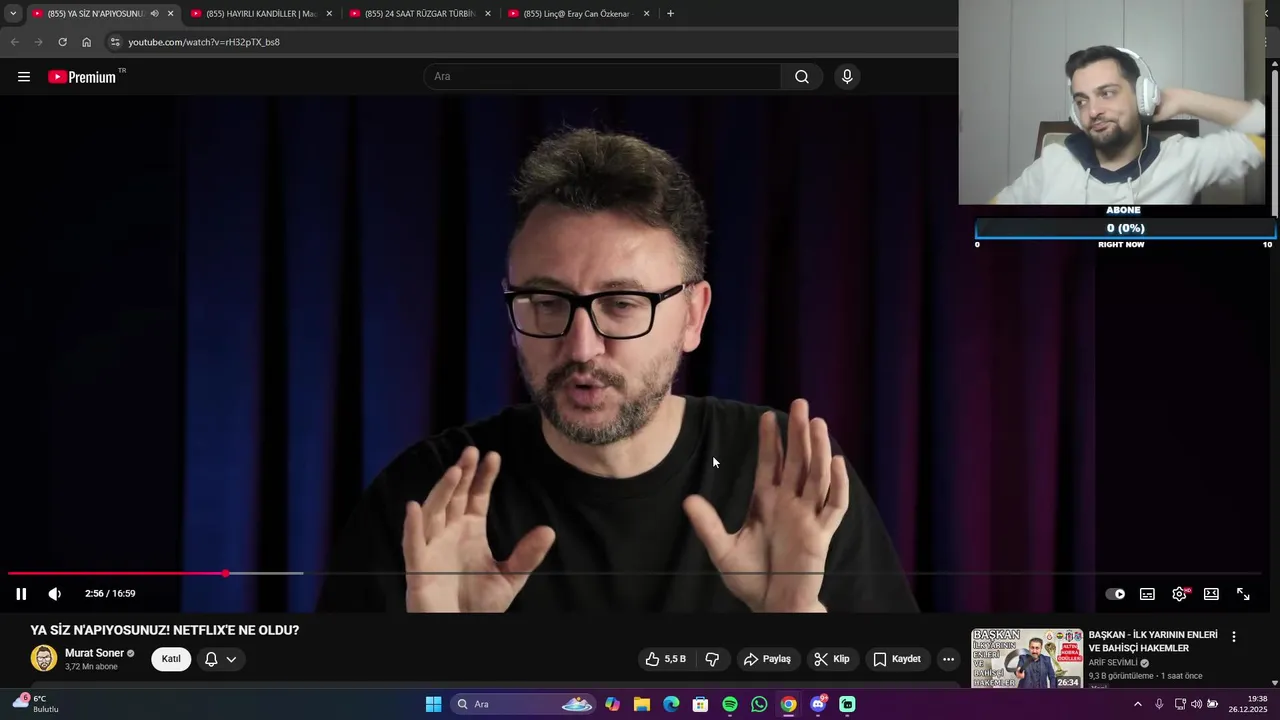This screenshot has height=720, width=1280.
Task: Go back to previous page
Action: pyautogui.click(x=14, y=42)
